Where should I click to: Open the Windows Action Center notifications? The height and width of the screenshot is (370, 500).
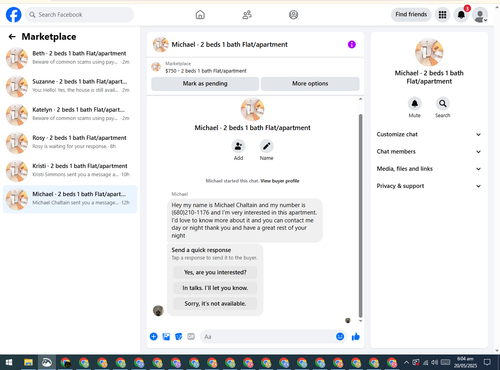487,362
